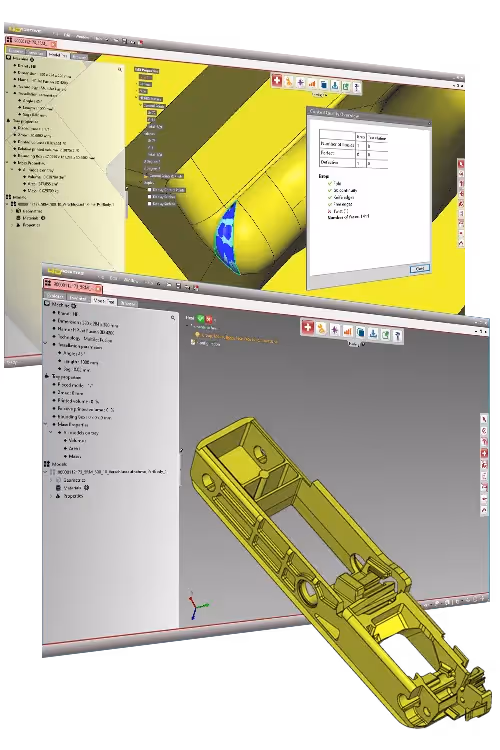This screenshot has height=750, width=500.
Task: Click the purple star icon in the lower window toolbar
Action: pos(334,330)
